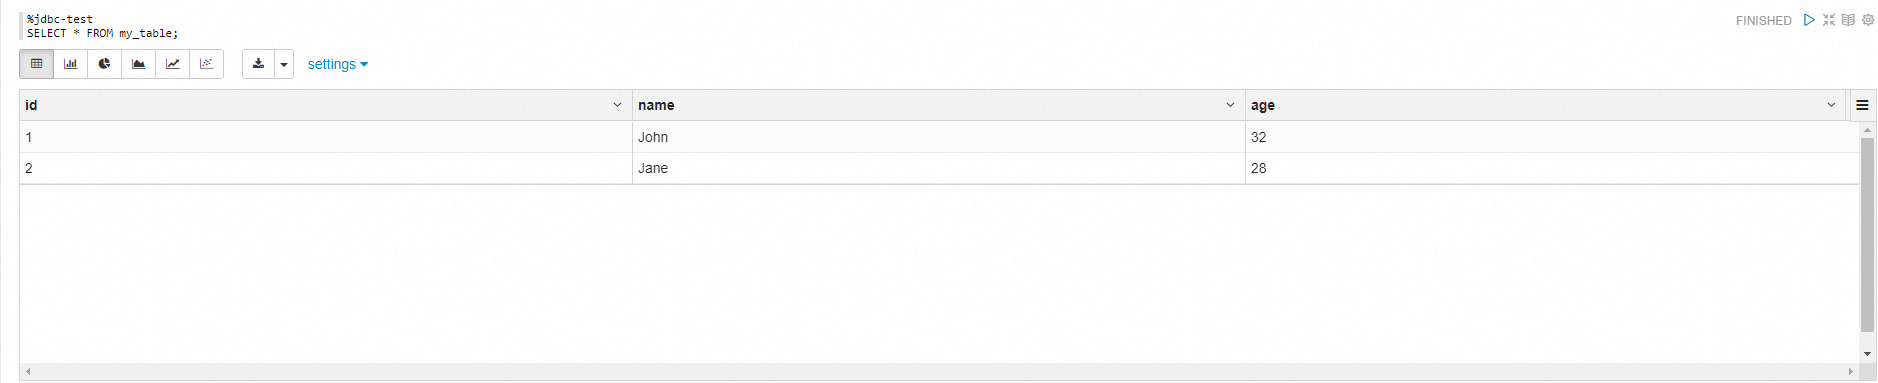Sort by the name column header
This screenshot has width=1878, height=383.
pos(656,105)
